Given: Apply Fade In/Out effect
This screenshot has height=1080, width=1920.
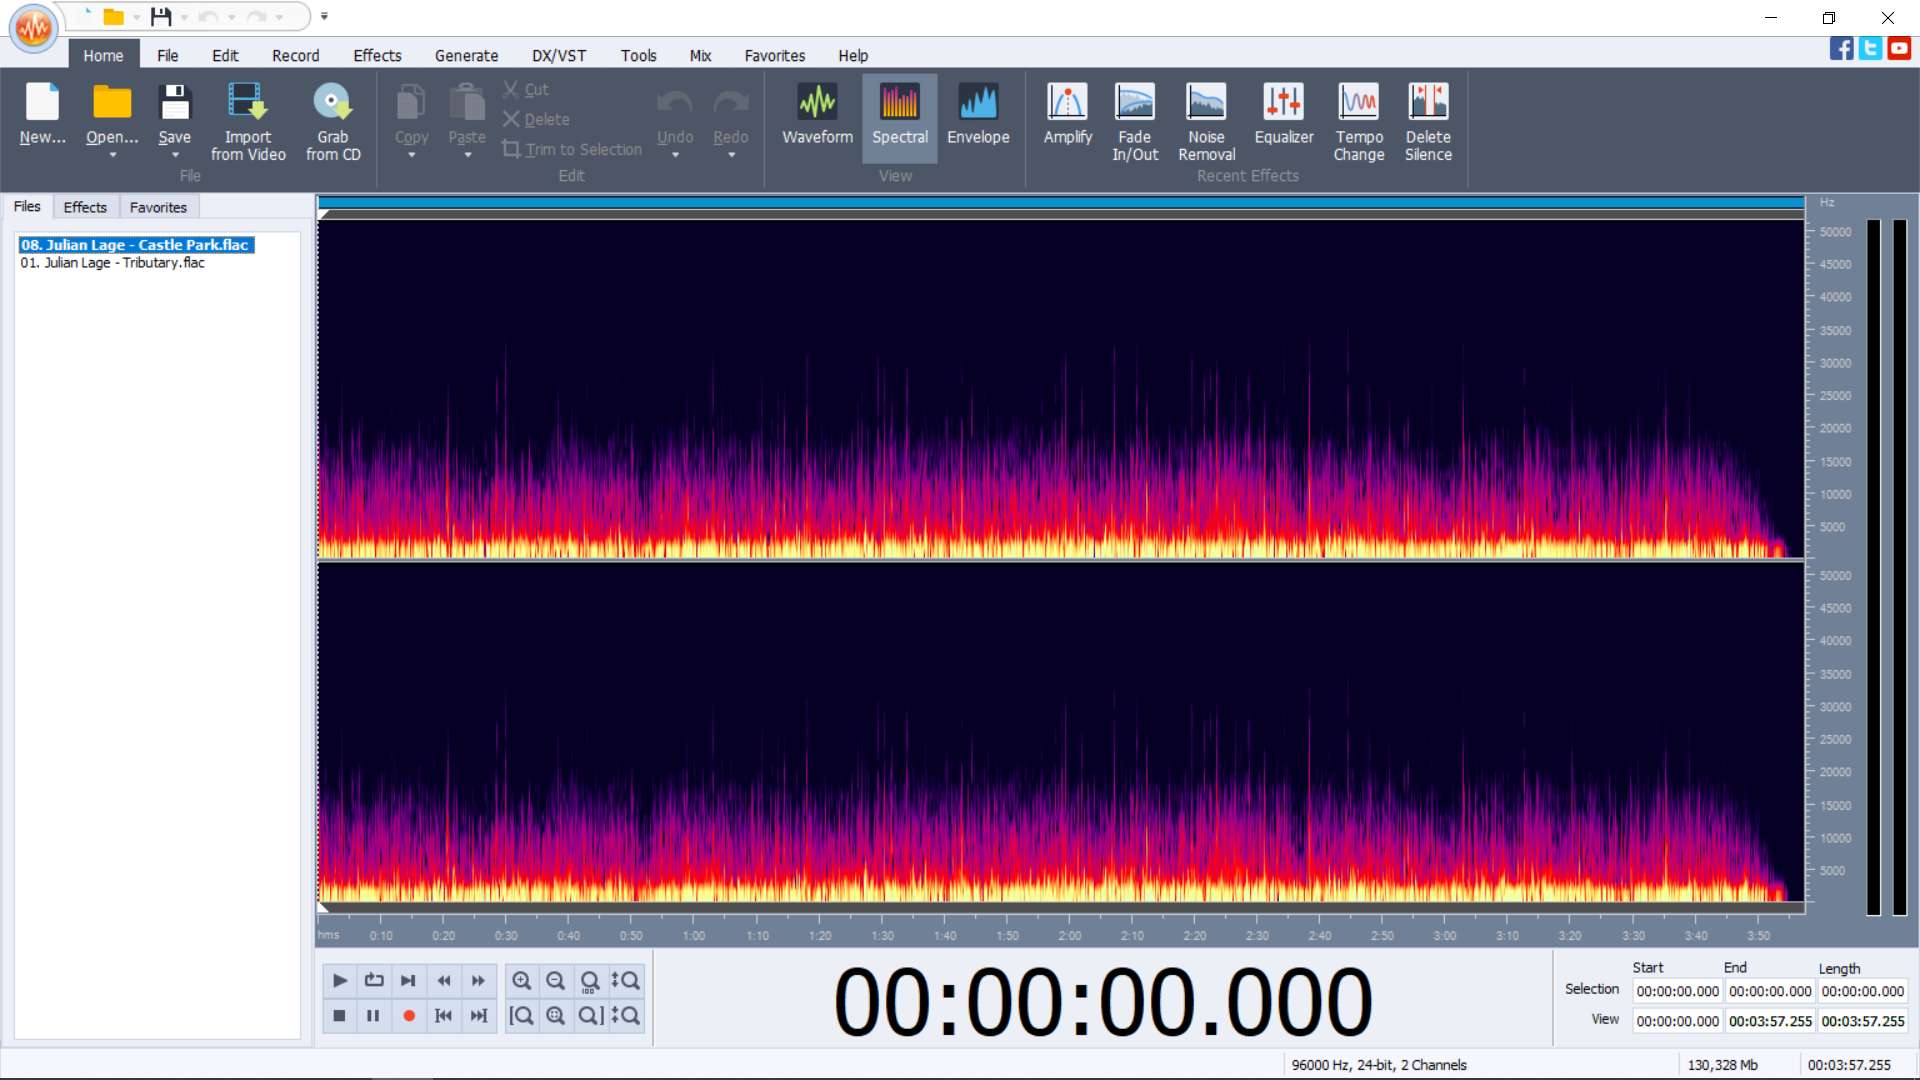Looking at the screenshot, I should pos(1135,121).
